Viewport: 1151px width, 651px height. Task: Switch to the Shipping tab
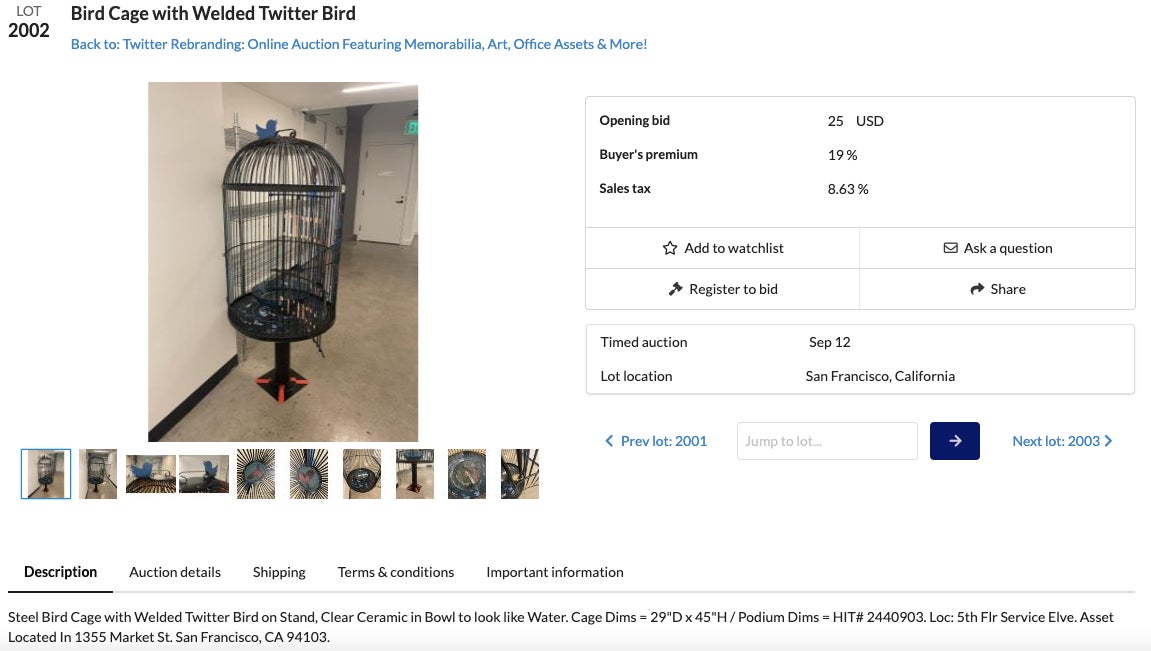[279, 572]
